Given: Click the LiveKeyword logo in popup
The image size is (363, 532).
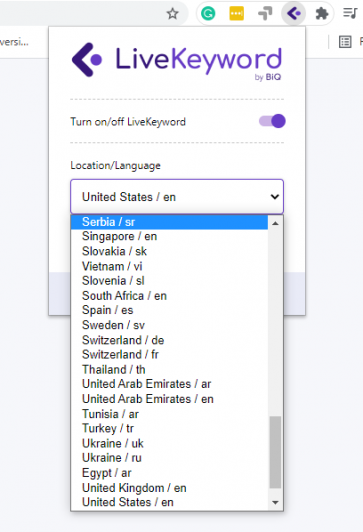Looking at the screenshot, I should pos(176,61).
